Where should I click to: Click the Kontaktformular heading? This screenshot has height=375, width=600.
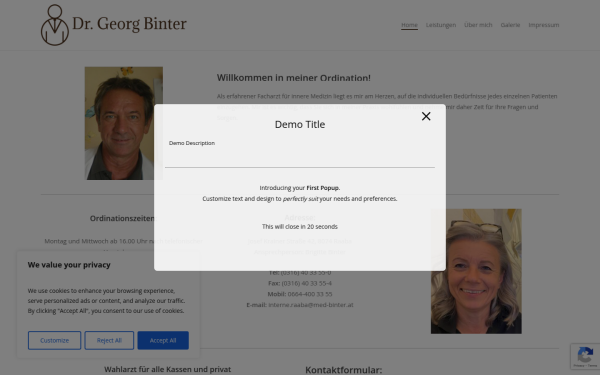(344, 370)
